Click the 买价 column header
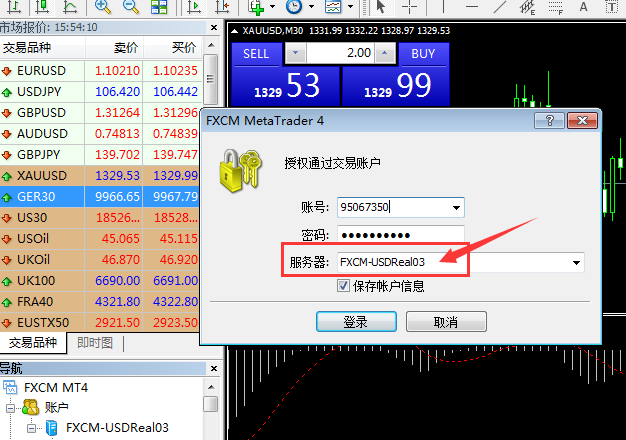Image resolution: width=626 pixels, height=440 pixels. 172,48
